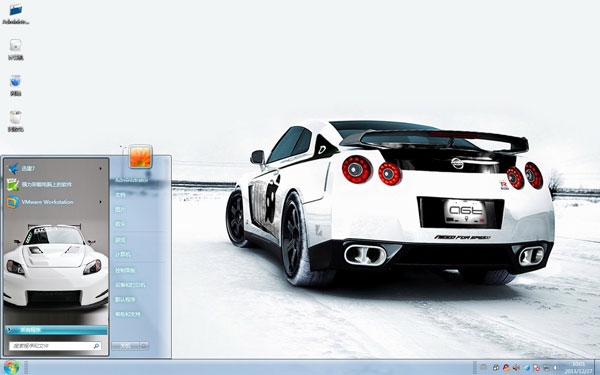Open the Computer desktop icon
600x375 pixels.
tap(15, 49)
